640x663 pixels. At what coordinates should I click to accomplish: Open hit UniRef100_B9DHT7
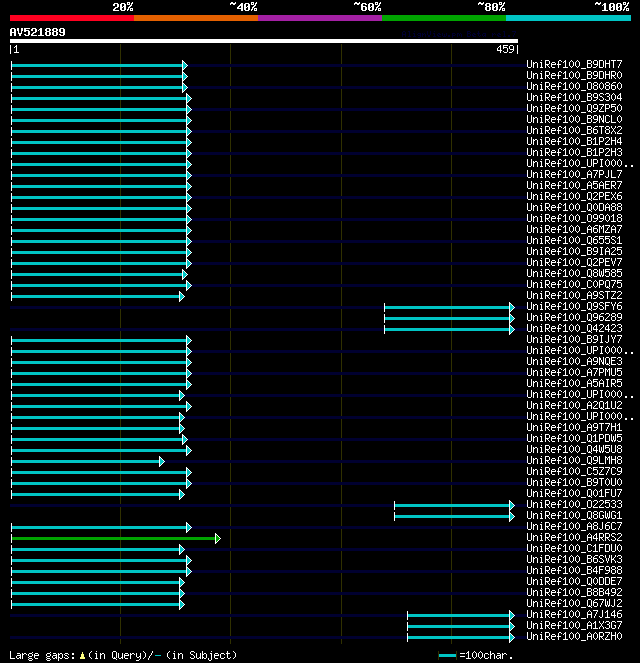574,64
